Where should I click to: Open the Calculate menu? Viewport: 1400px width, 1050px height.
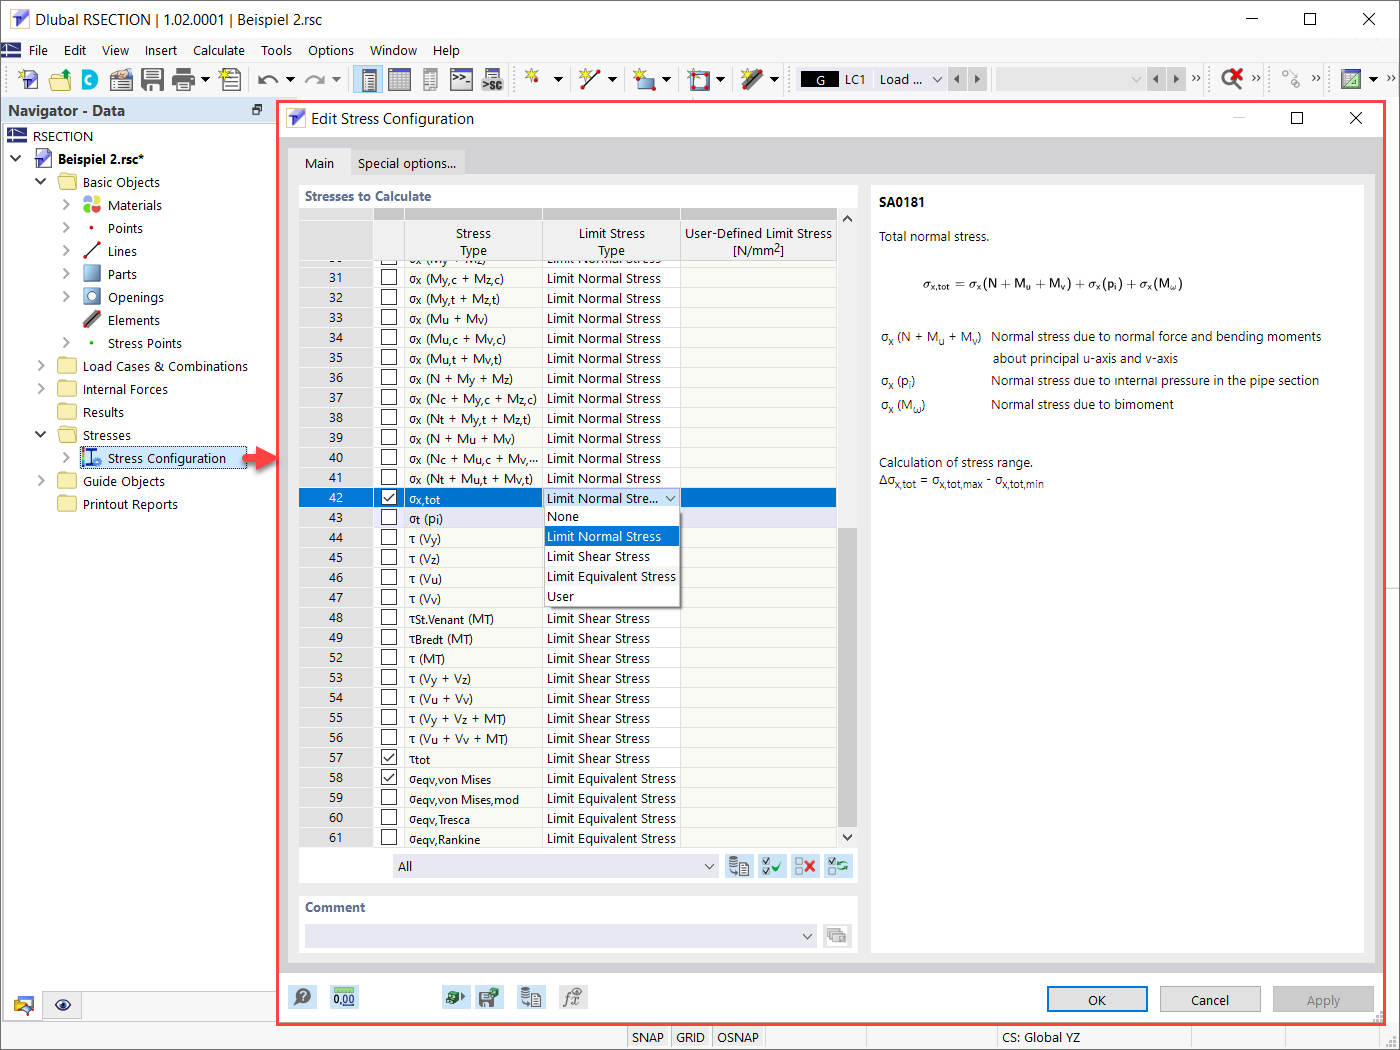[219, 50]
